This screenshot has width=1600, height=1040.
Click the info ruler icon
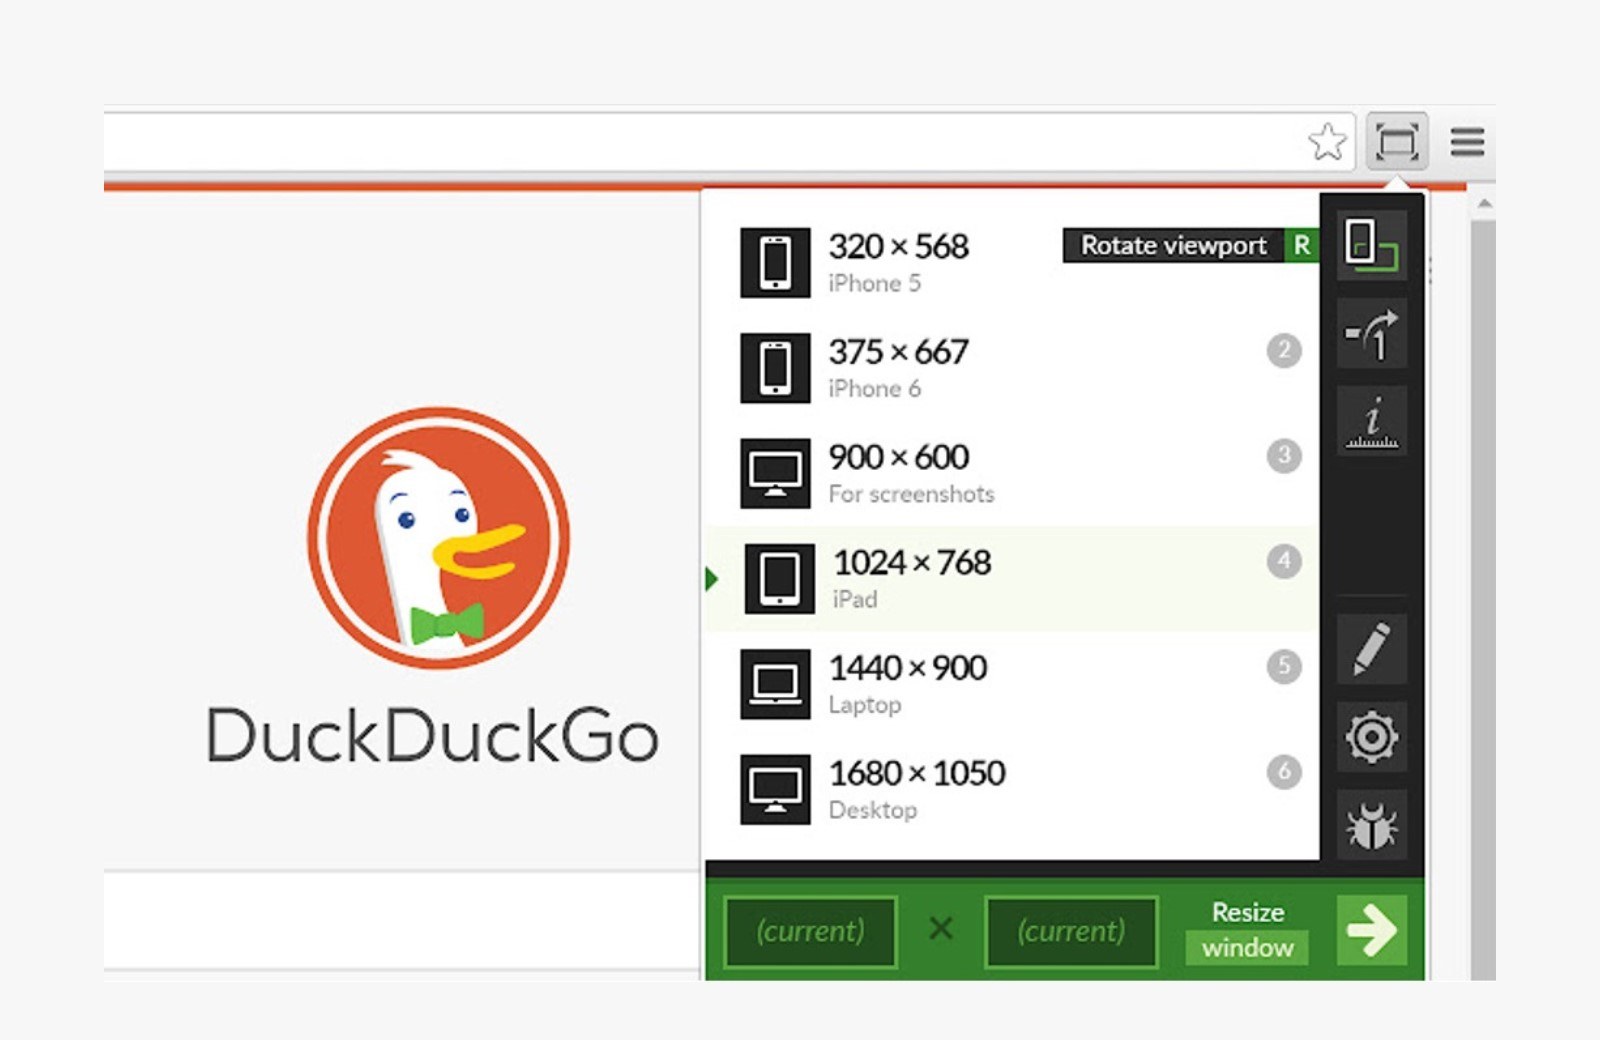pyautogui.click(x=1371, y=421)
